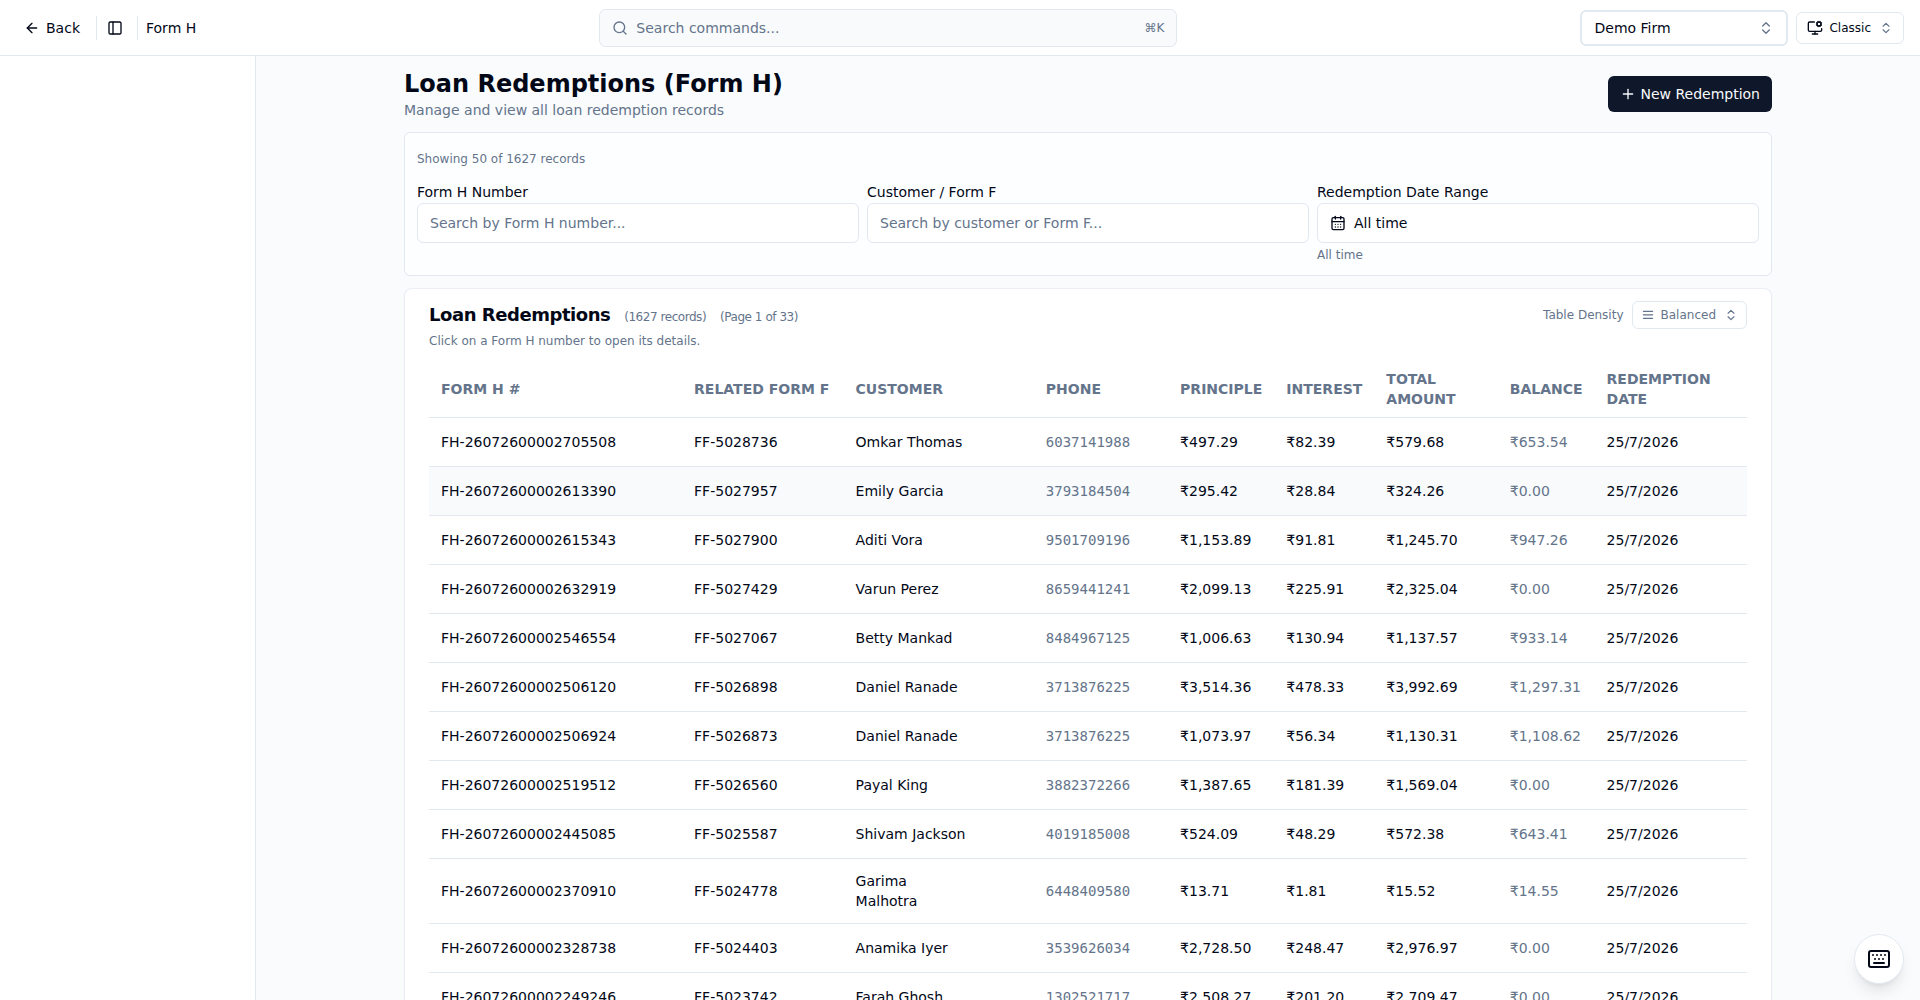This screenshot has height=1000, width=1920.
Task: Click the New Redemption button
Action: (1690, 94)
